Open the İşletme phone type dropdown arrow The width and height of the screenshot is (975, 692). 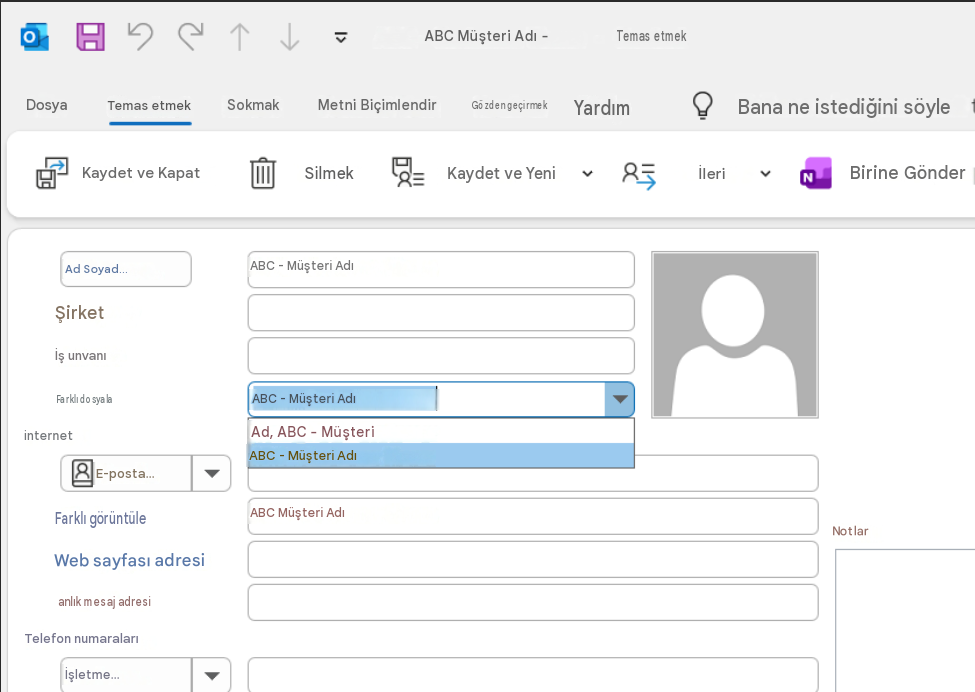212,675
